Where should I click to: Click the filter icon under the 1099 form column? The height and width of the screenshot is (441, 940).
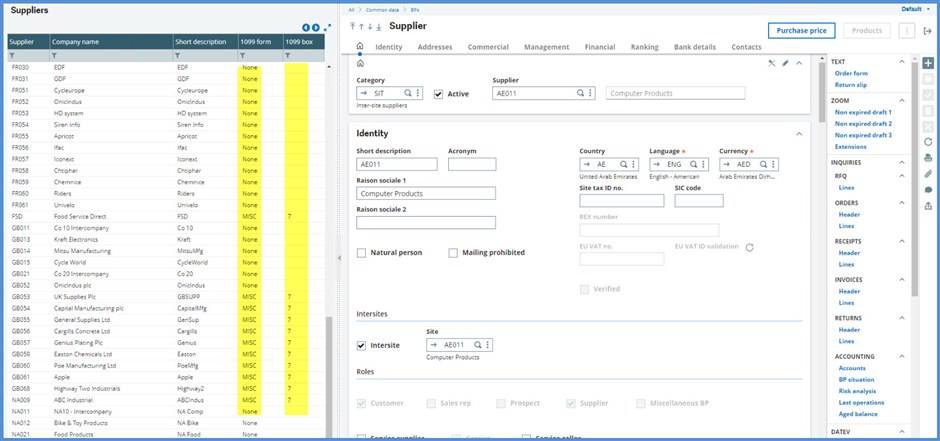tap(243, 56)
